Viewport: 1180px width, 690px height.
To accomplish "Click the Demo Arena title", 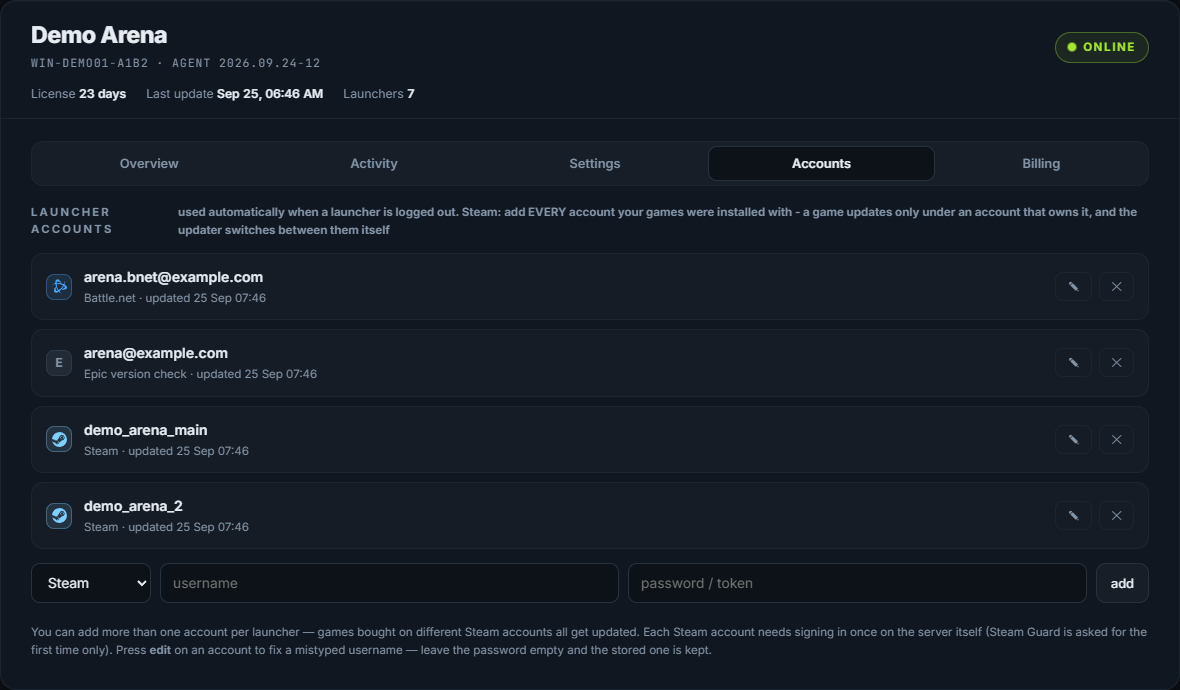I will pyautogui.click(x=99, y=35).
